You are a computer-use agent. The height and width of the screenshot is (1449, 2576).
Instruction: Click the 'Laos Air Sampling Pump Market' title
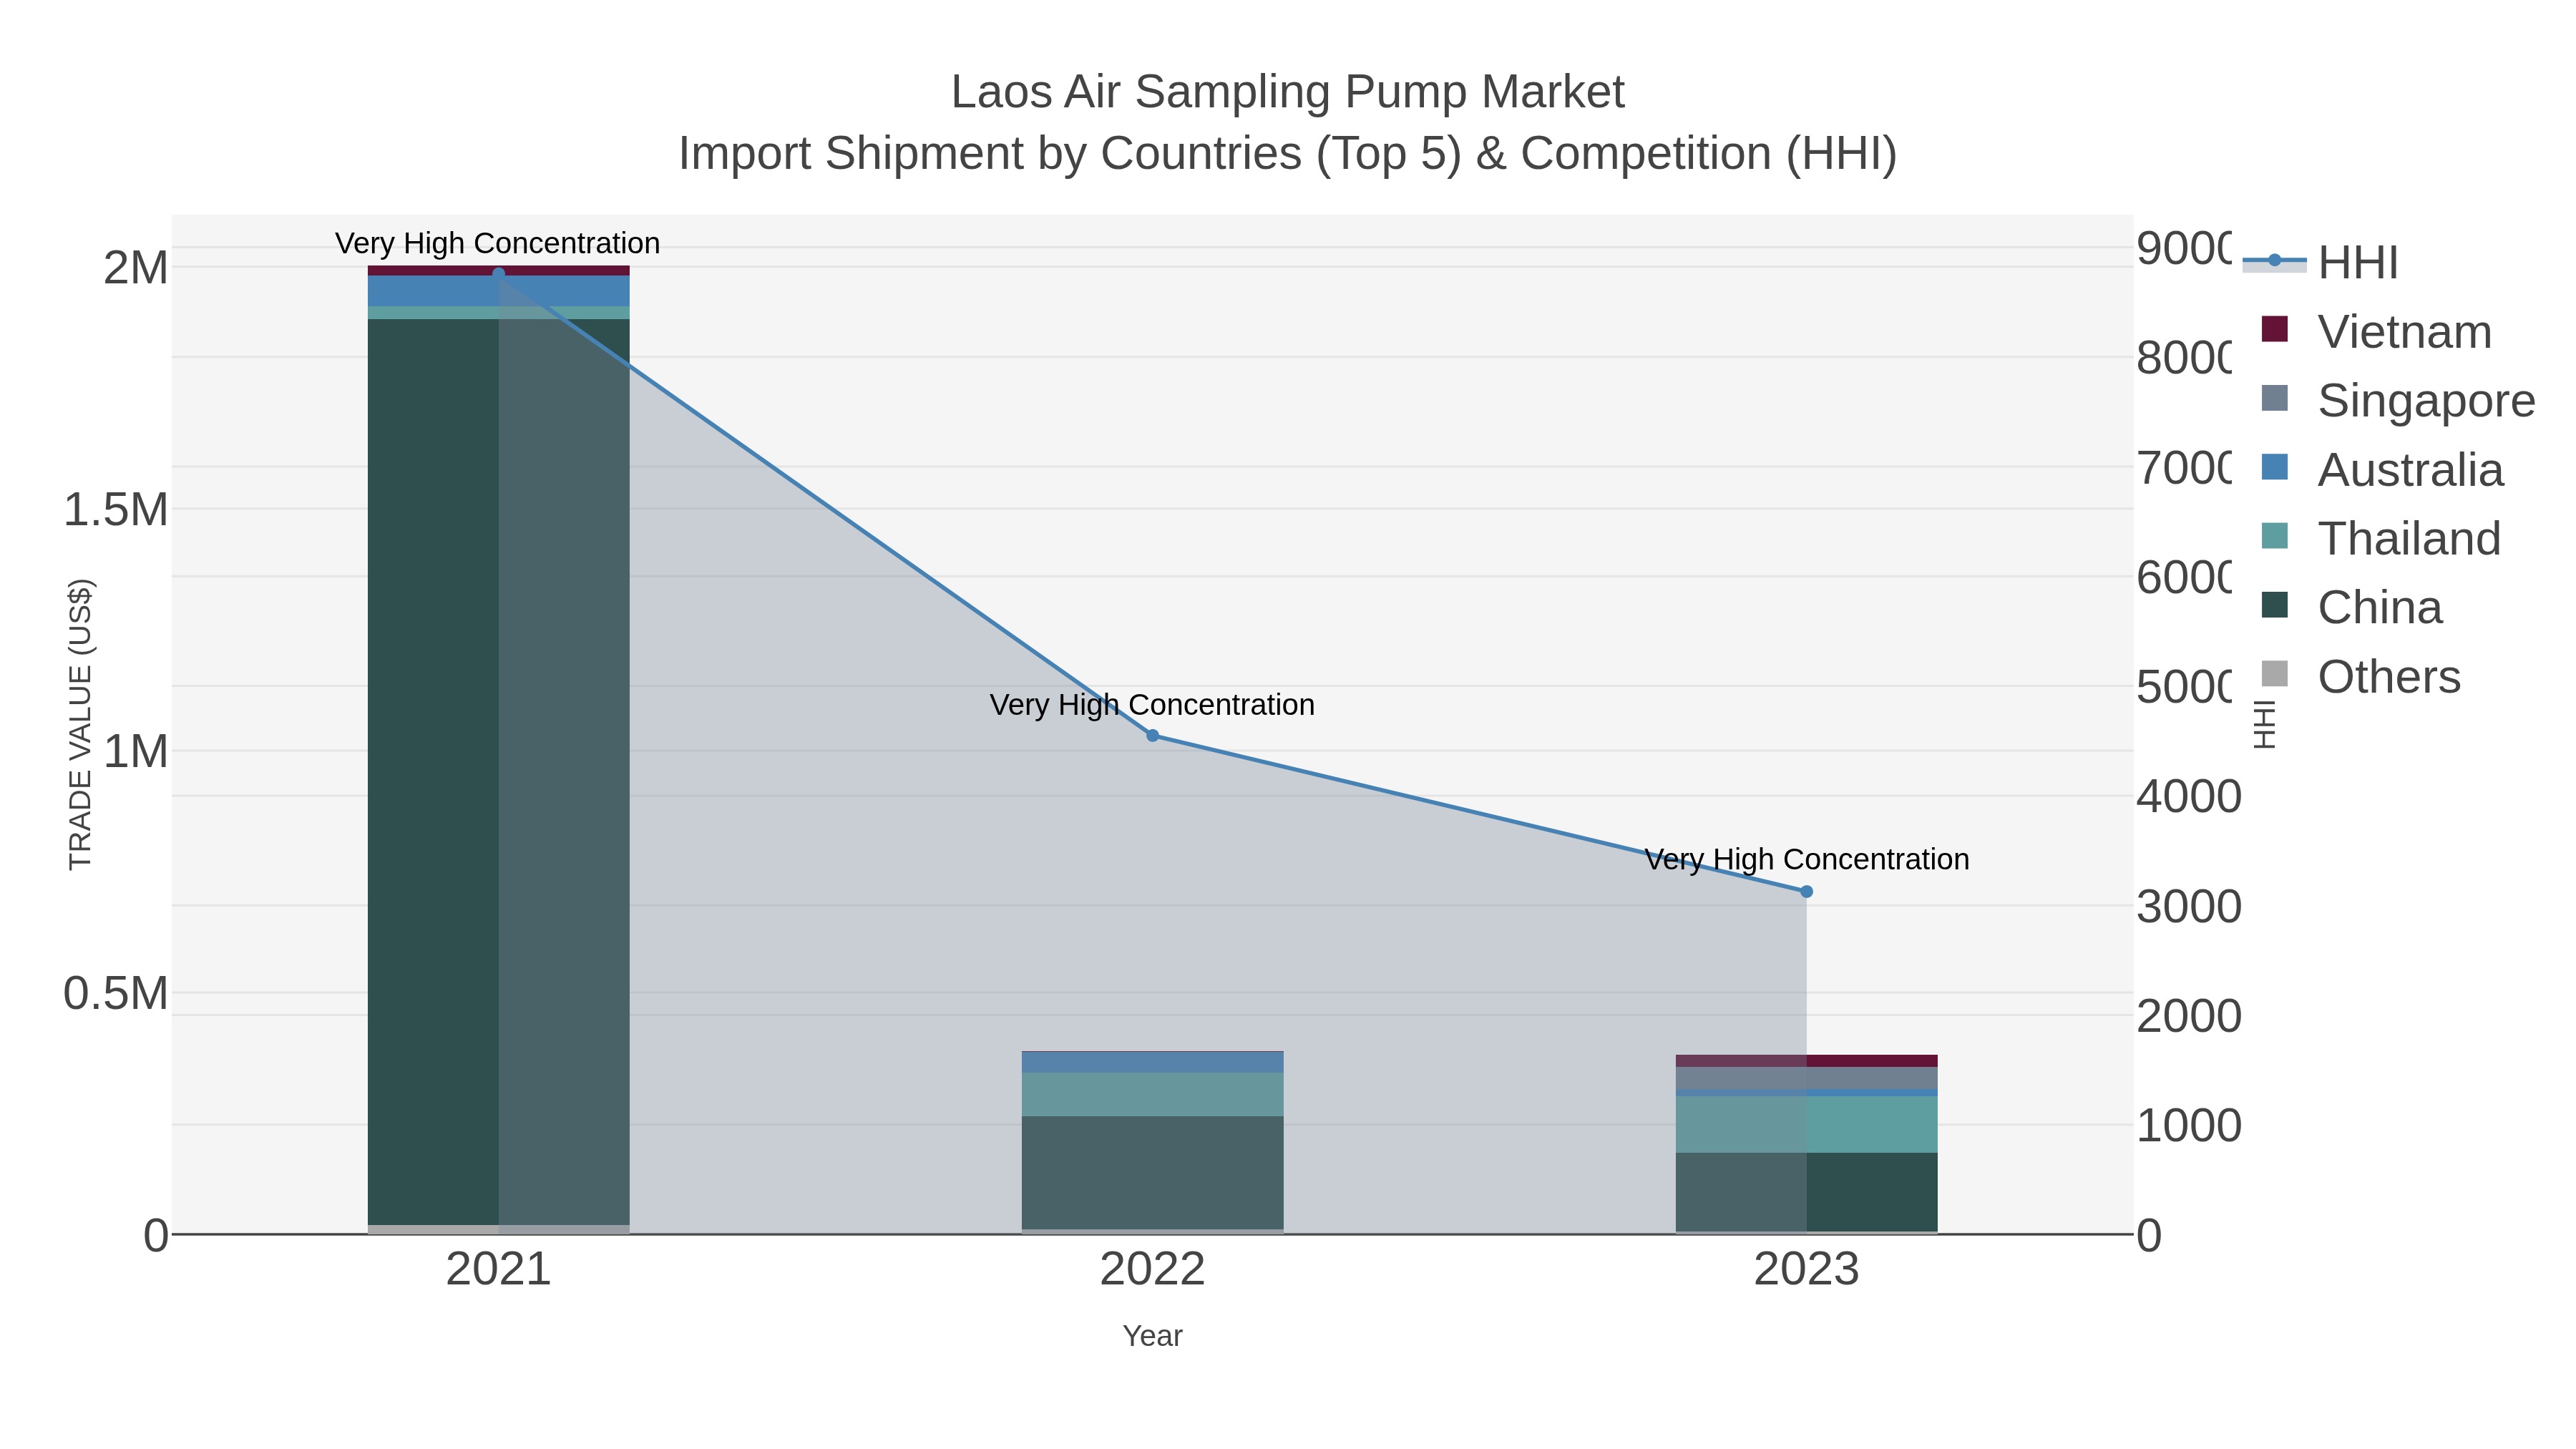tap(1288, 92)
